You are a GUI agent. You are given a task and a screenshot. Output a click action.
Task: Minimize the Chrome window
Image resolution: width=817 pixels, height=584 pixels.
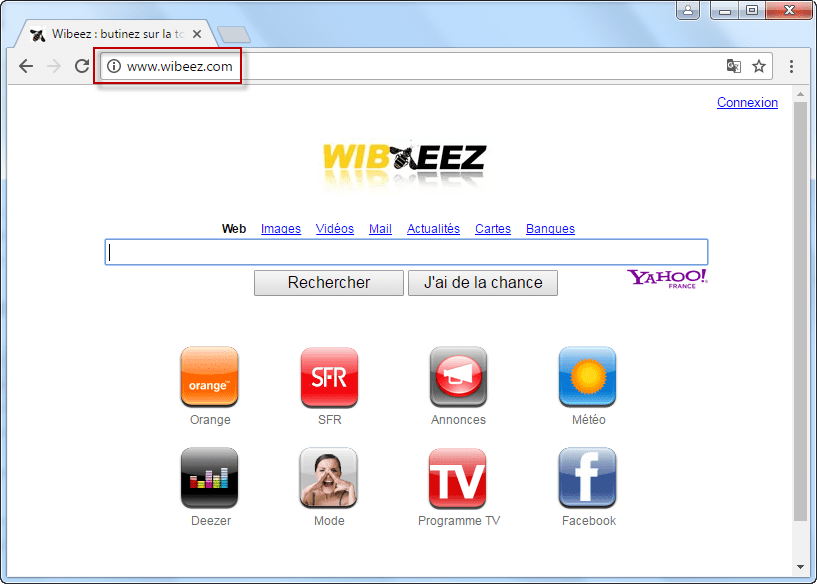pos(724,10)
